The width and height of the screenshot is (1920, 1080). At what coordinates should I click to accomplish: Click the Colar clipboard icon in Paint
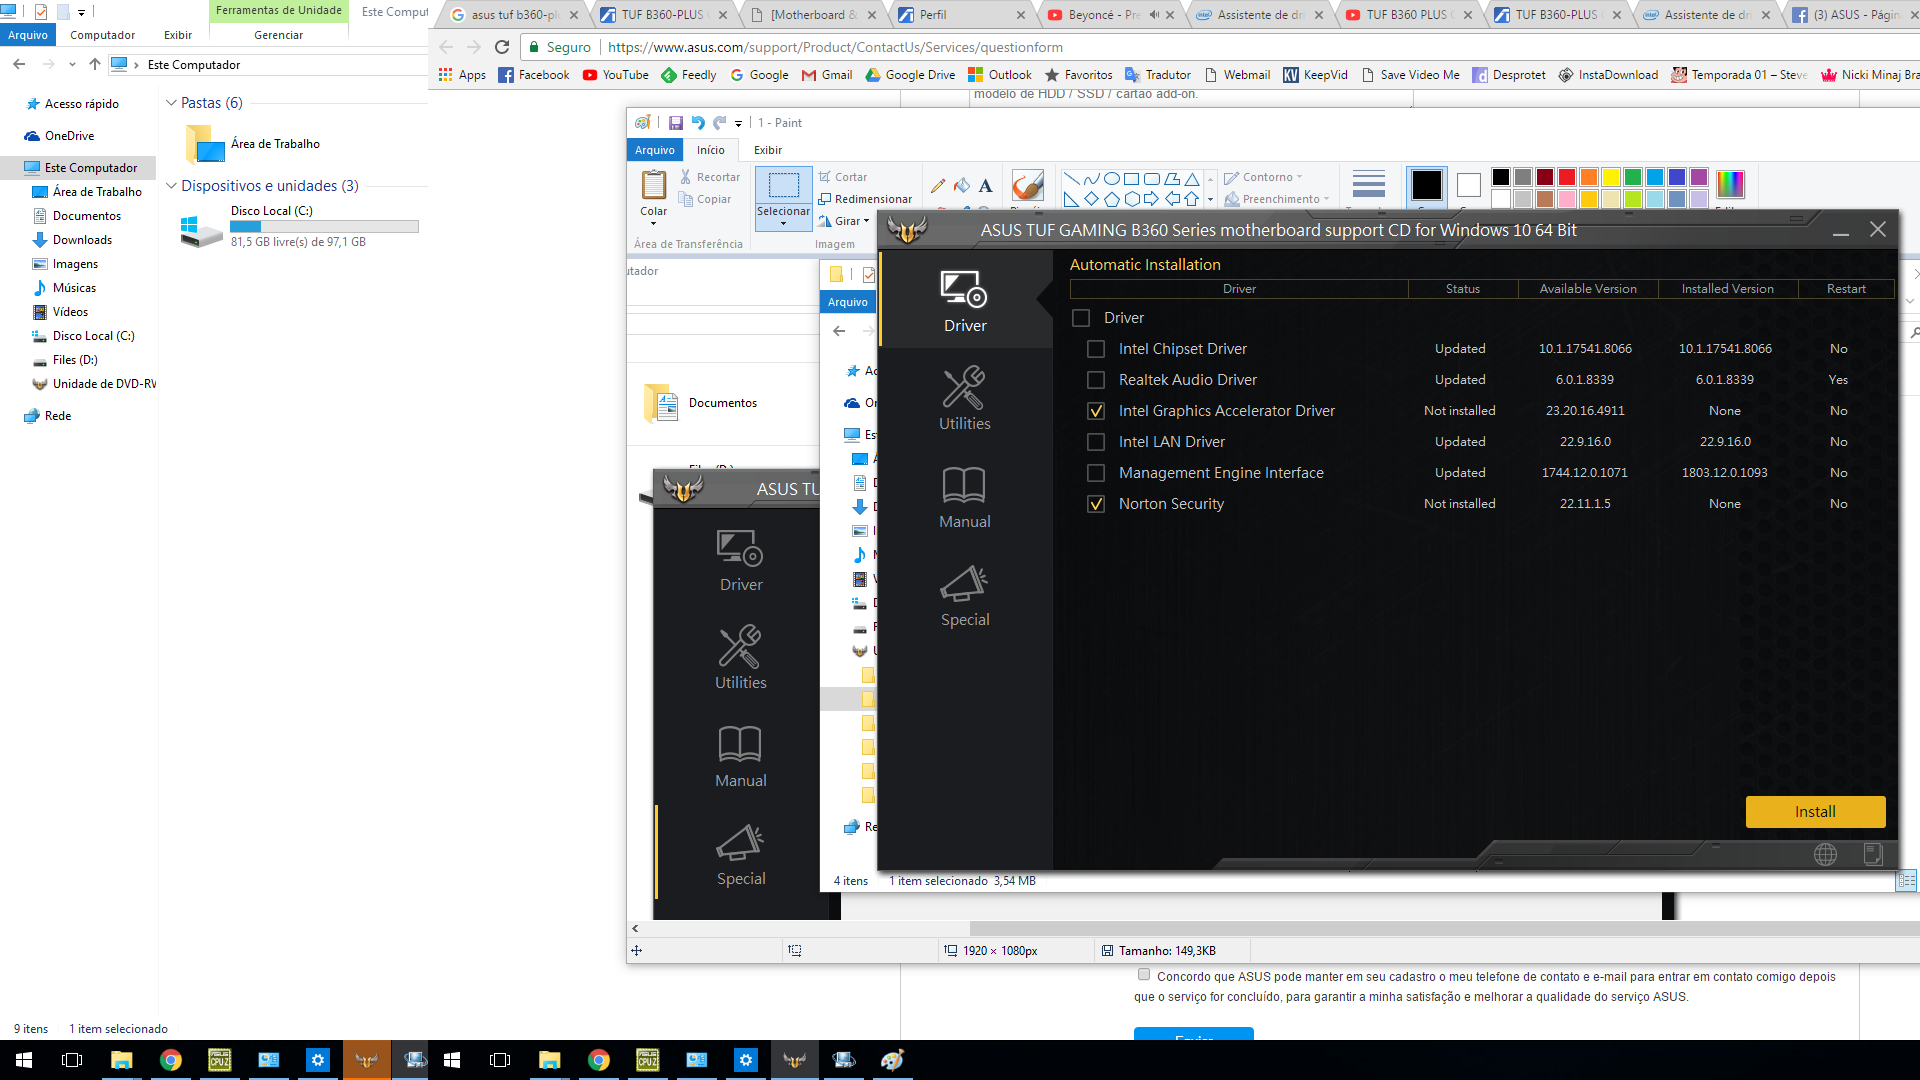pos(654,186)
